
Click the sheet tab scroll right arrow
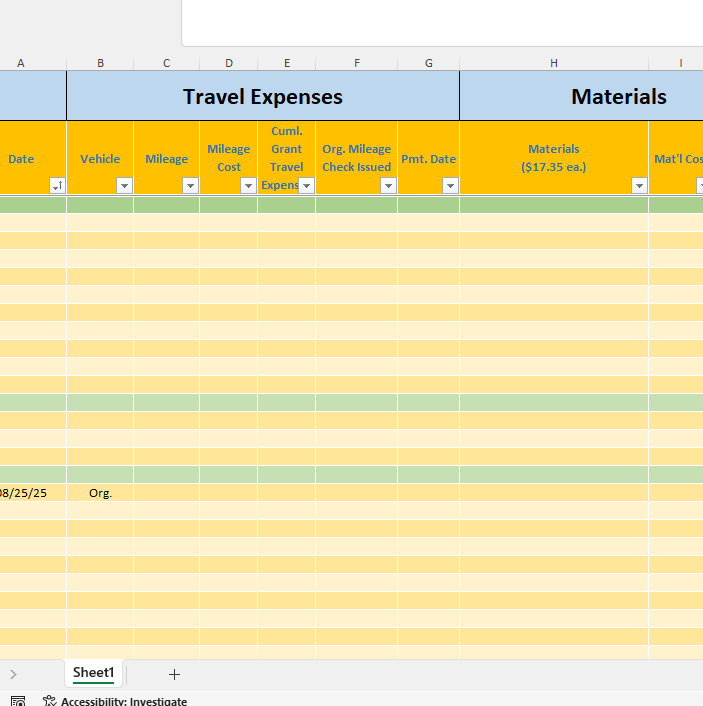(x=13, y=674)
